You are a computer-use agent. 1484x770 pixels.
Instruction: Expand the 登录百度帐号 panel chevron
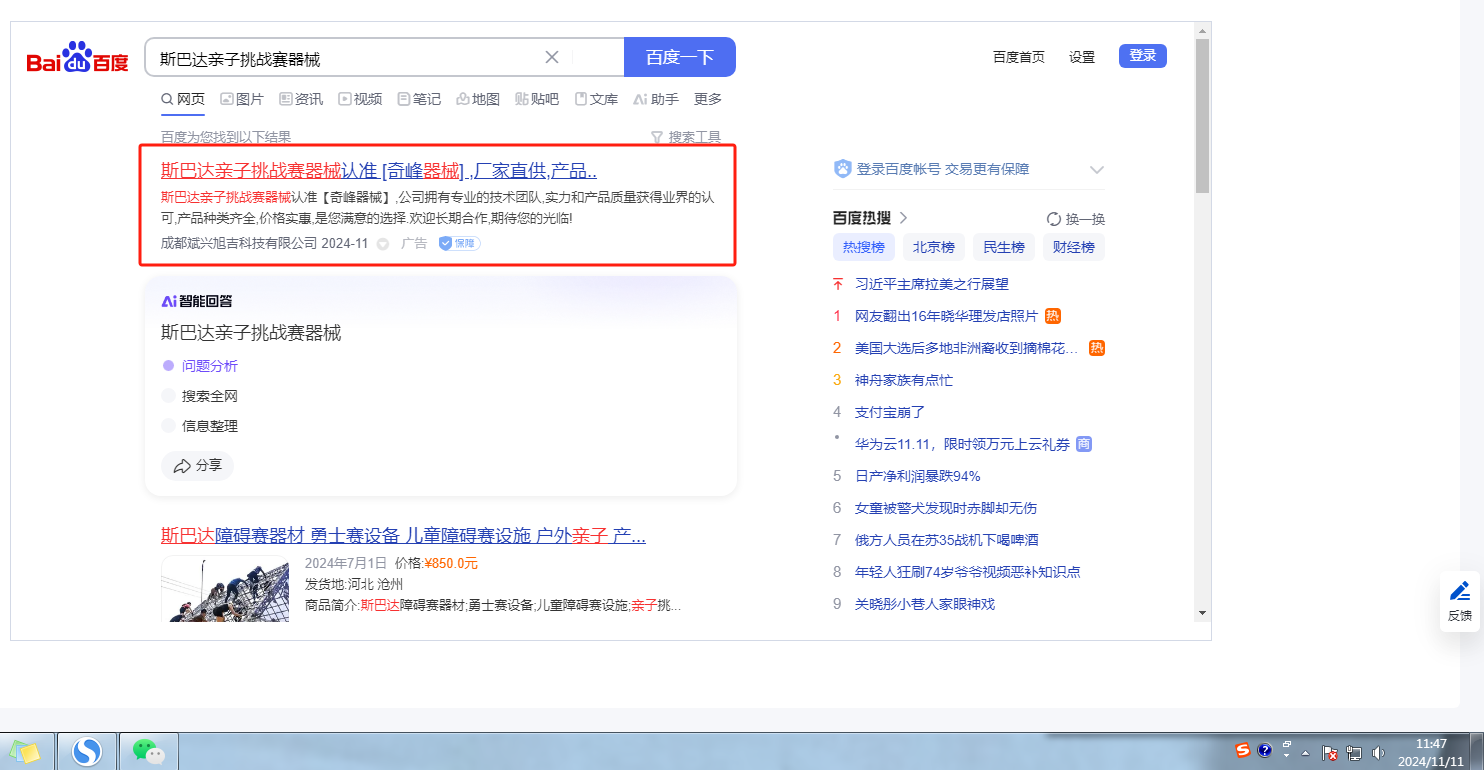[1096, 170]
